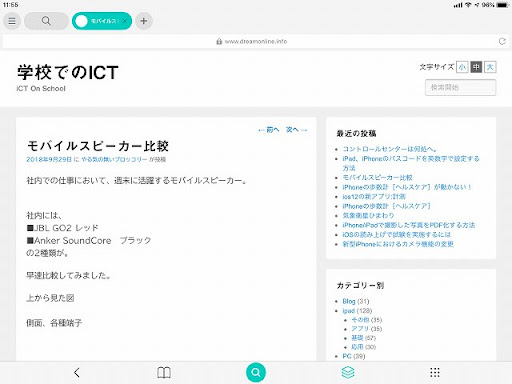Reload the page with the refresh icon
This screenshot has height=384, width=512.
(502, 41)
